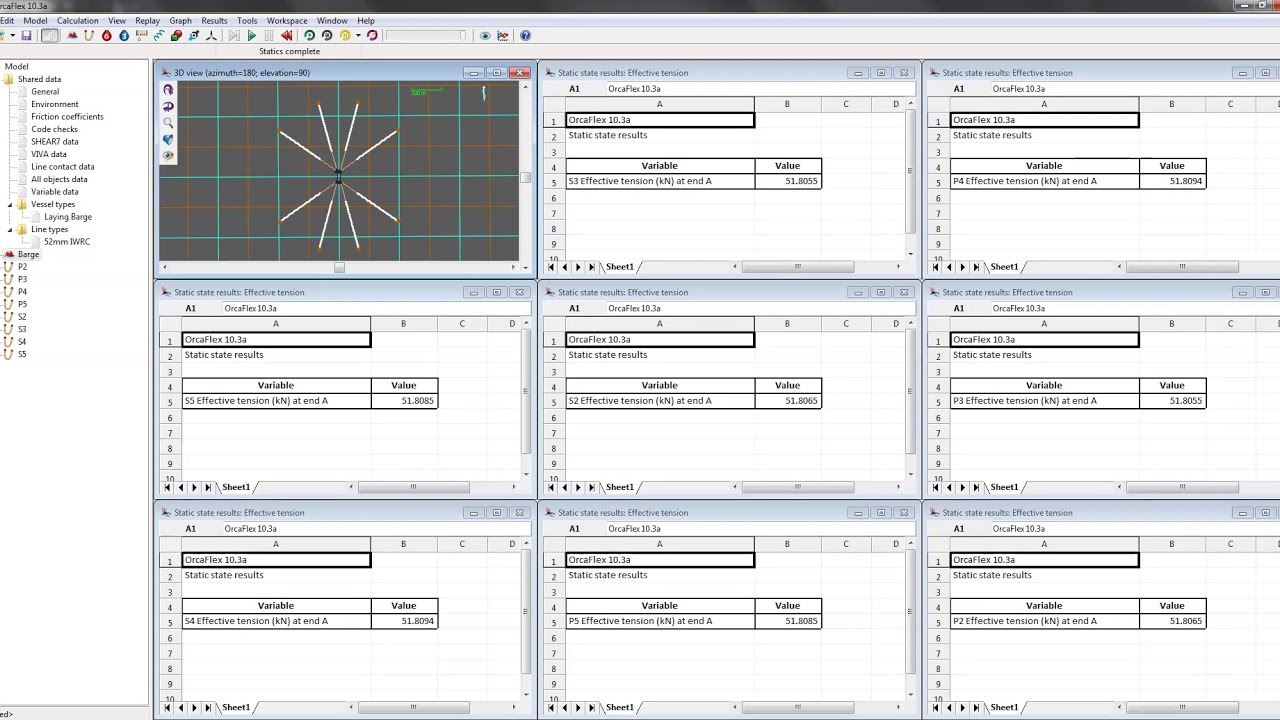This screenshot has height=720, width=1280.
Task: Click the A1 cell reference in S2 window
Action: (x=574, y=308)
